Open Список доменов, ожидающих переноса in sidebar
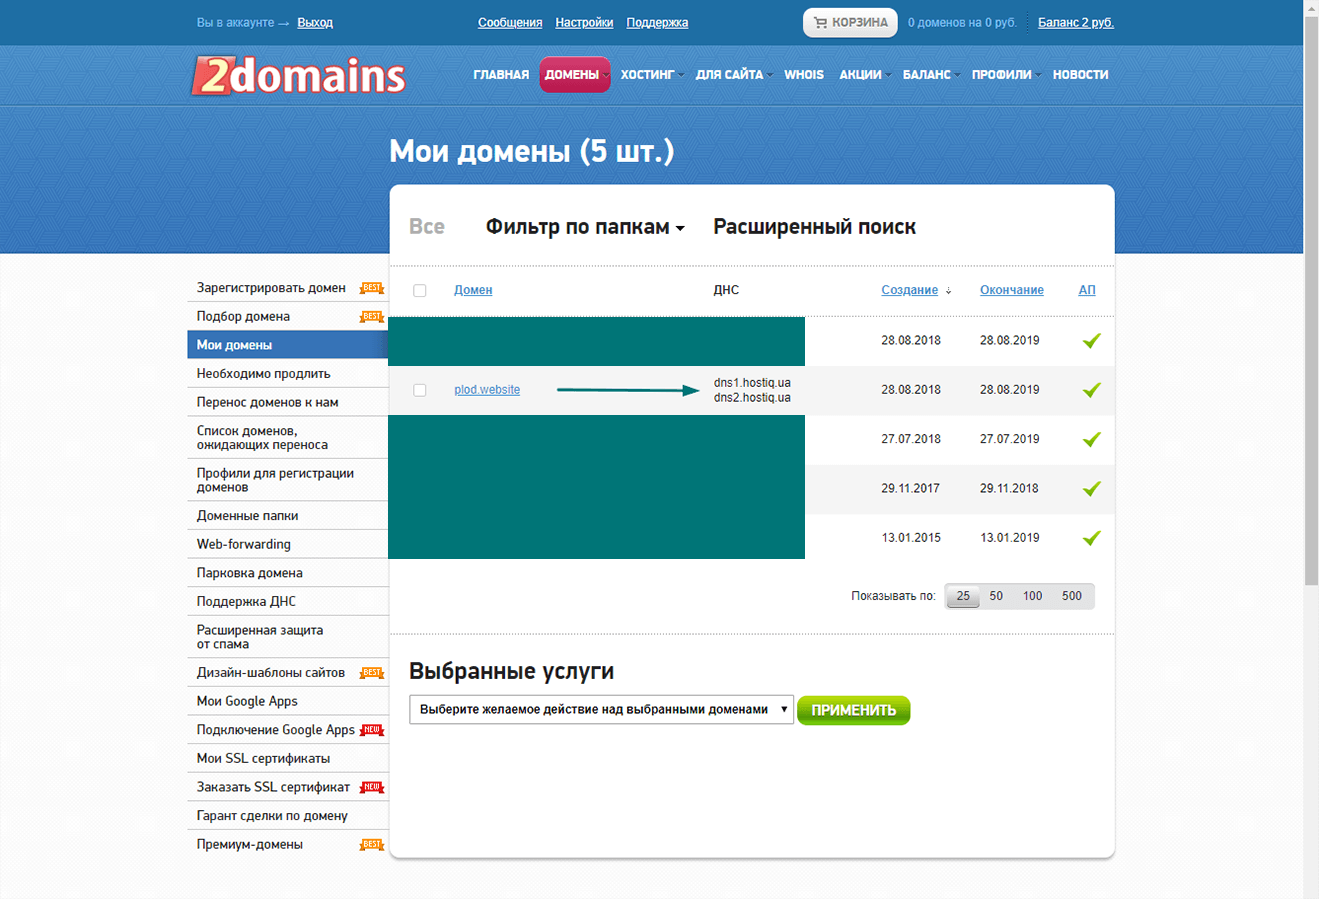The width and height of the screenshot is (1319, 899). (262, 438)
